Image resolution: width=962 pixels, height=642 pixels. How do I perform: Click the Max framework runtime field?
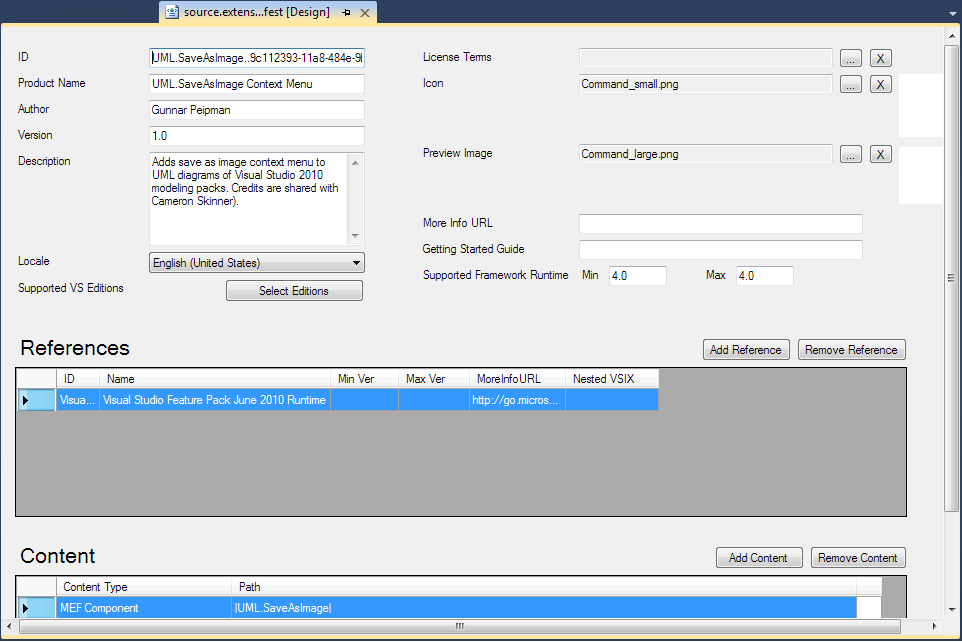764,276
